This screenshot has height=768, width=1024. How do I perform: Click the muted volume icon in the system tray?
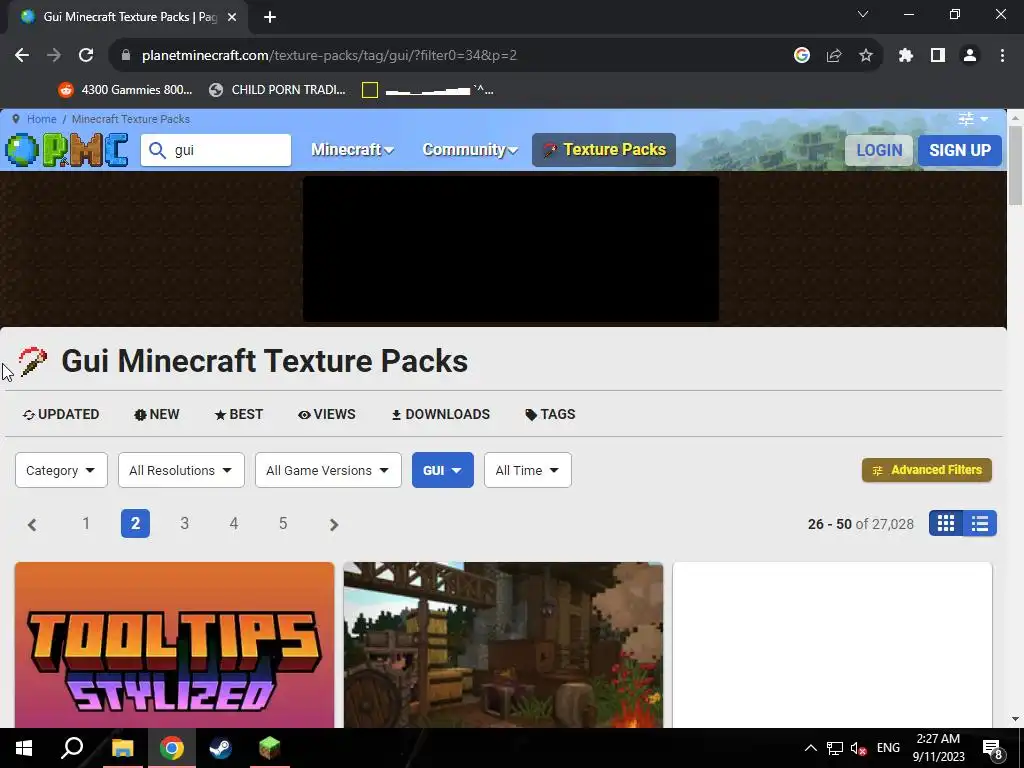(858, 748)
